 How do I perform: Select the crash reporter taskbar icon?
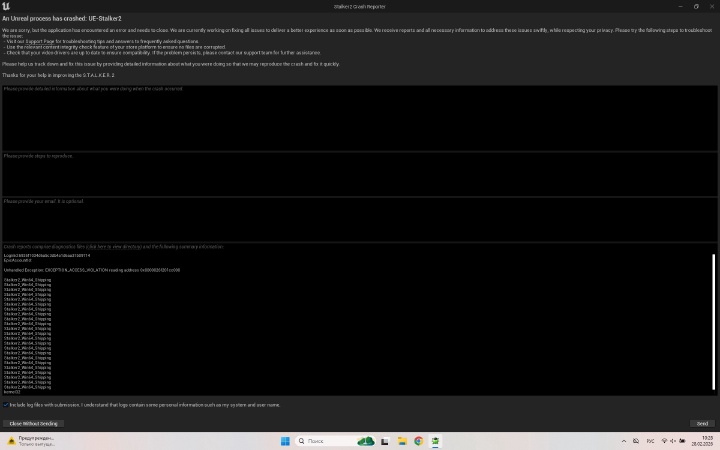click(436, 441)
